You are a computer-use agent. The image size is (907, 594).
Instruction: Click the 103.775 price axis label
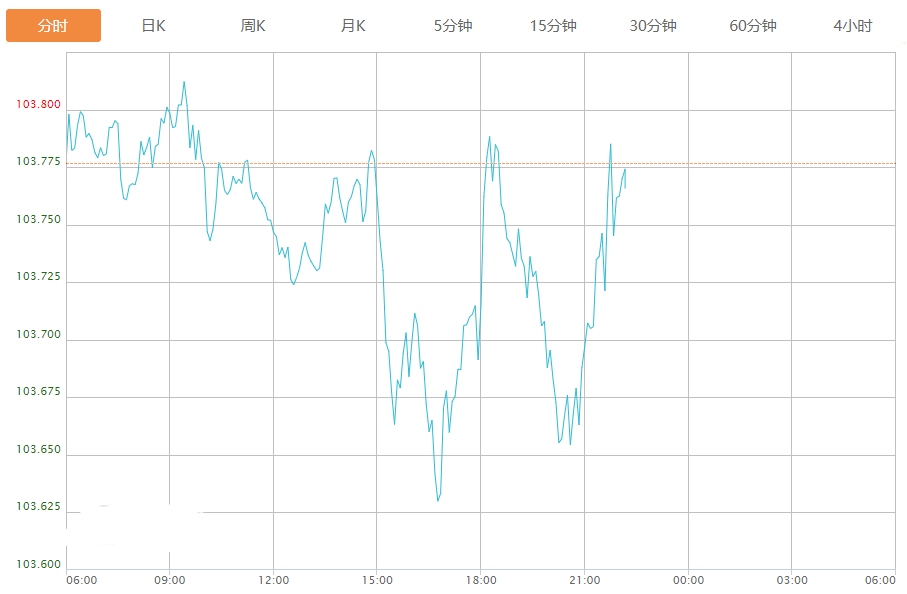coord(39,161)
